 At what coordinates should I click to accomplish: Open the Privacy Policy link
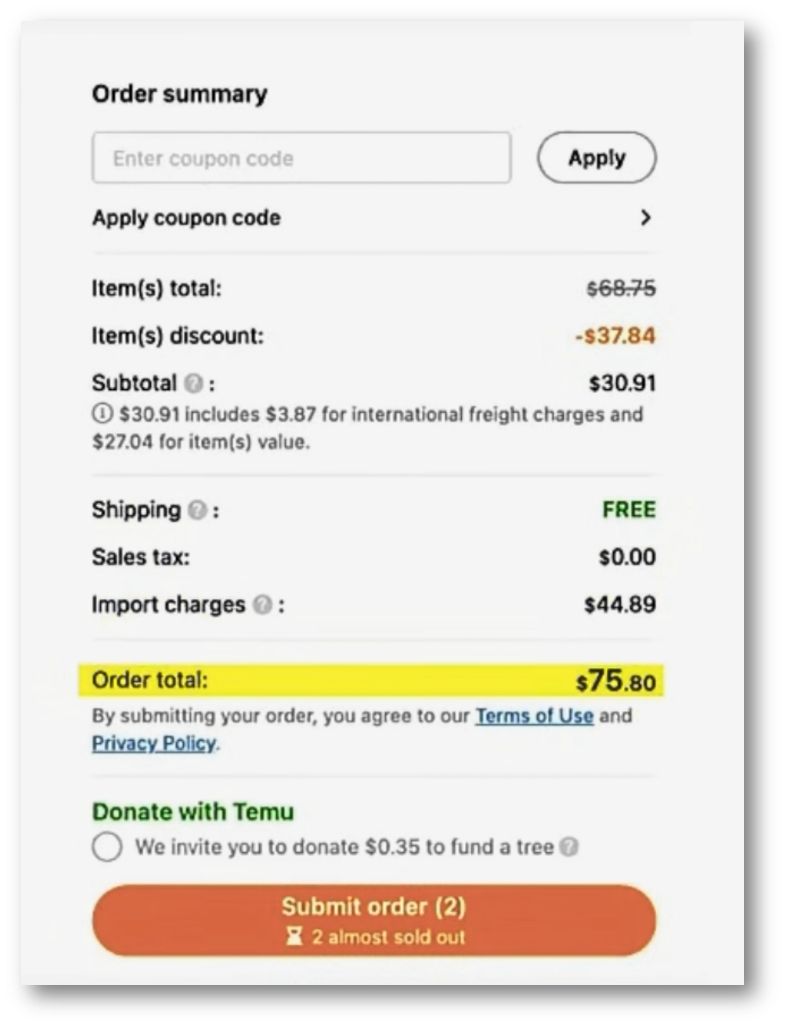[x=153, y=743]
